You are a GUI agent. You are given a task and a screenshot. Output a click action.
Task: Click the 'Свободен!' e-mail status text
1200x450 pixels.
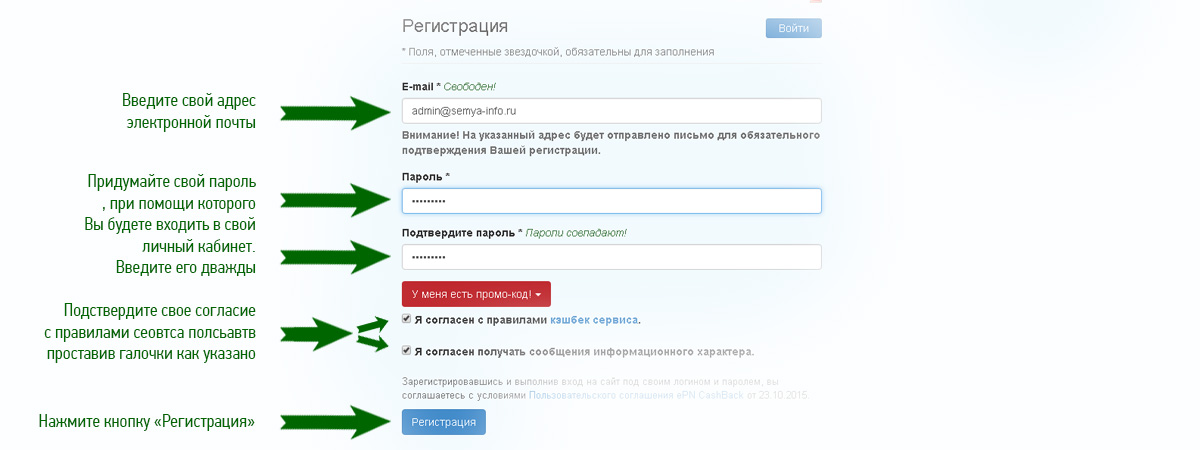tap(470, 87)
